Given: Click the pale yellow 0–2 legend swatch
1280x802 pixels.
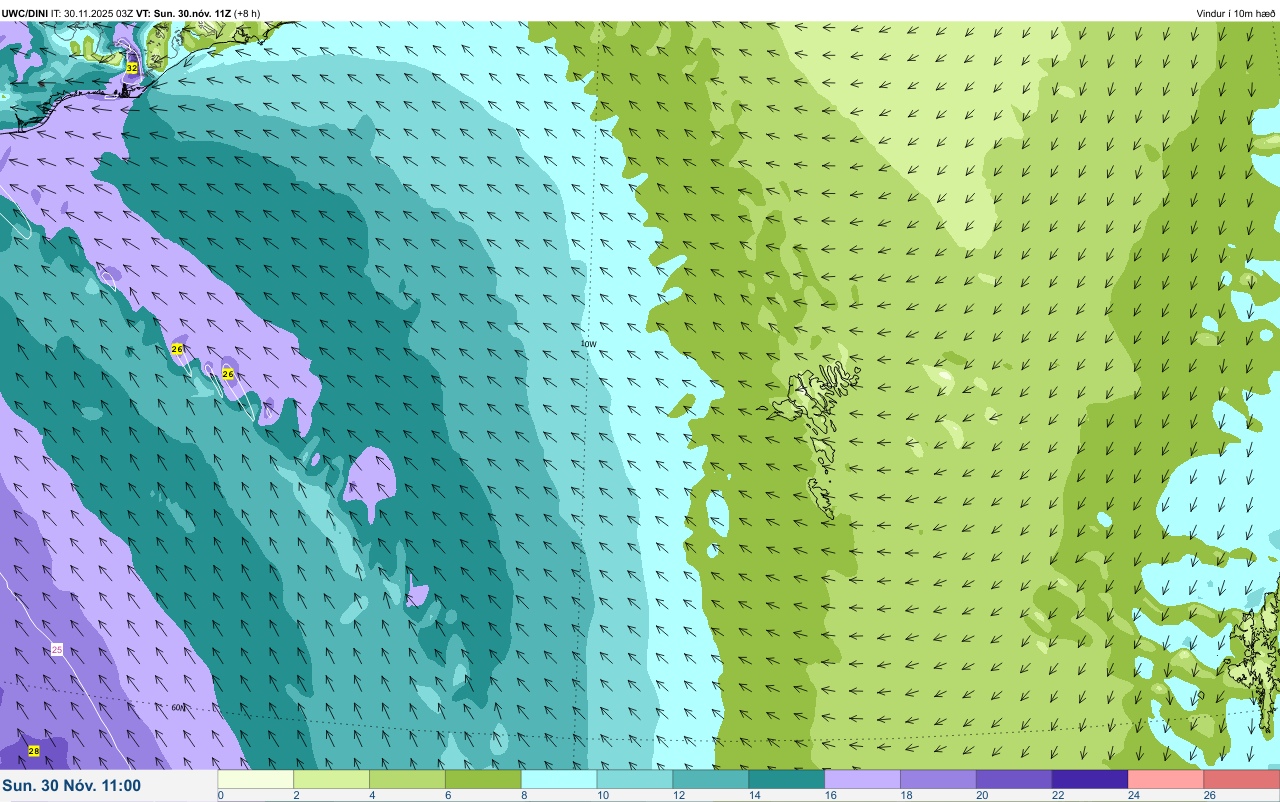Looking at the screenshot, I should [255, 779].
